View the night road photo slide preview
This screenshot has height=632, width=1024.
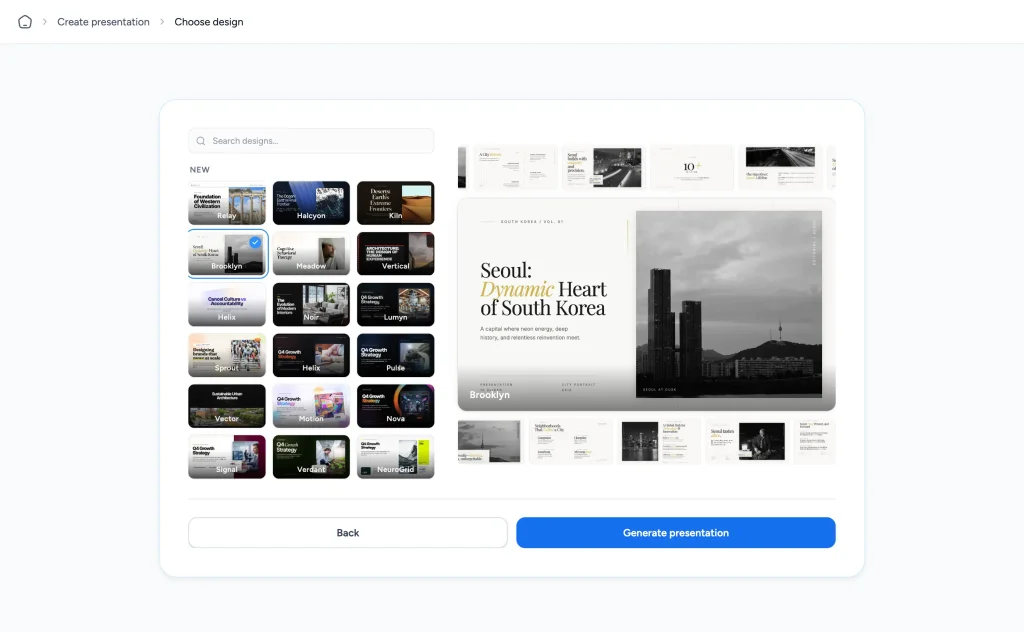(603, 168)
